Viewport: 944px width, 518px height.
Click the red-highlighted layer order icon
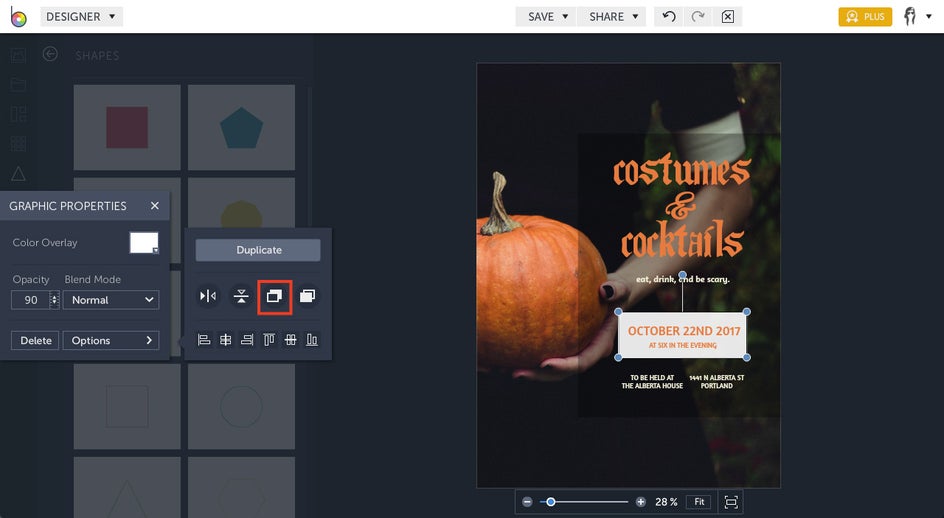pos(274,296)
